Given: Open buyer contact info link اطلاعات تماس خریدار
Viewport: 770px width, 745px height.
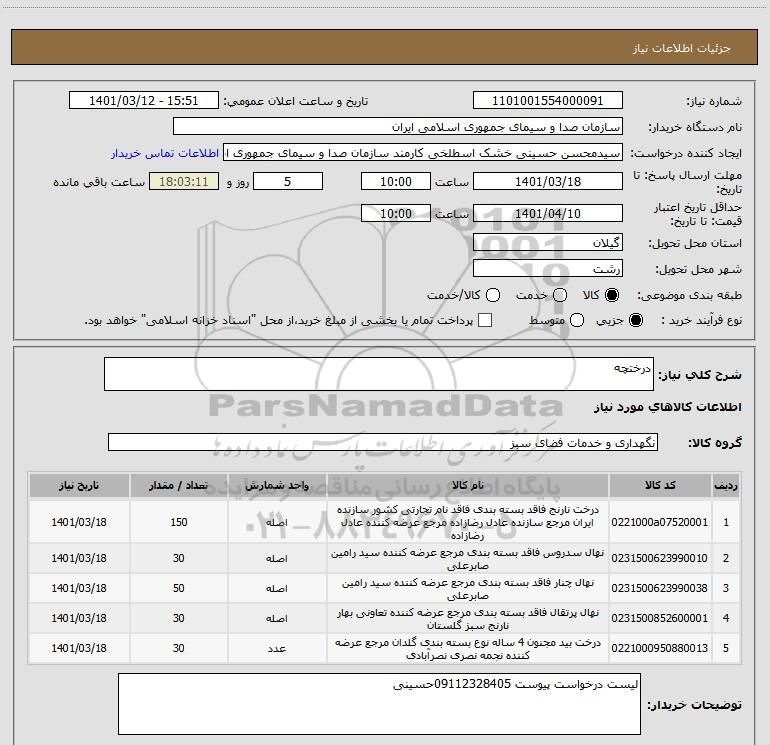Looking at the screenshot, I should [x=165, y=153].
